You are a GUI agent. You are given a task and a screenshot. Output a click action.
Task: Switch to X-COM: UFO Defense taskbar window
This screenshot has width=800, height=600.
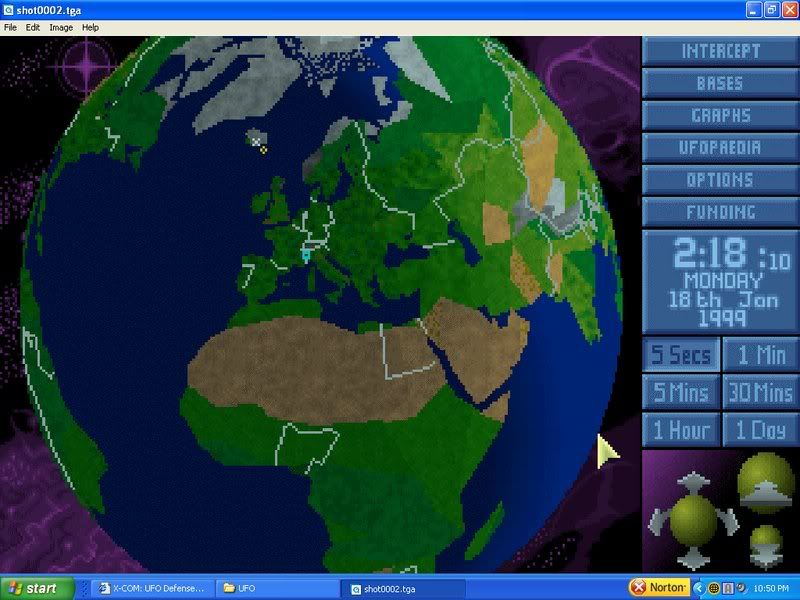click(152, 588)
